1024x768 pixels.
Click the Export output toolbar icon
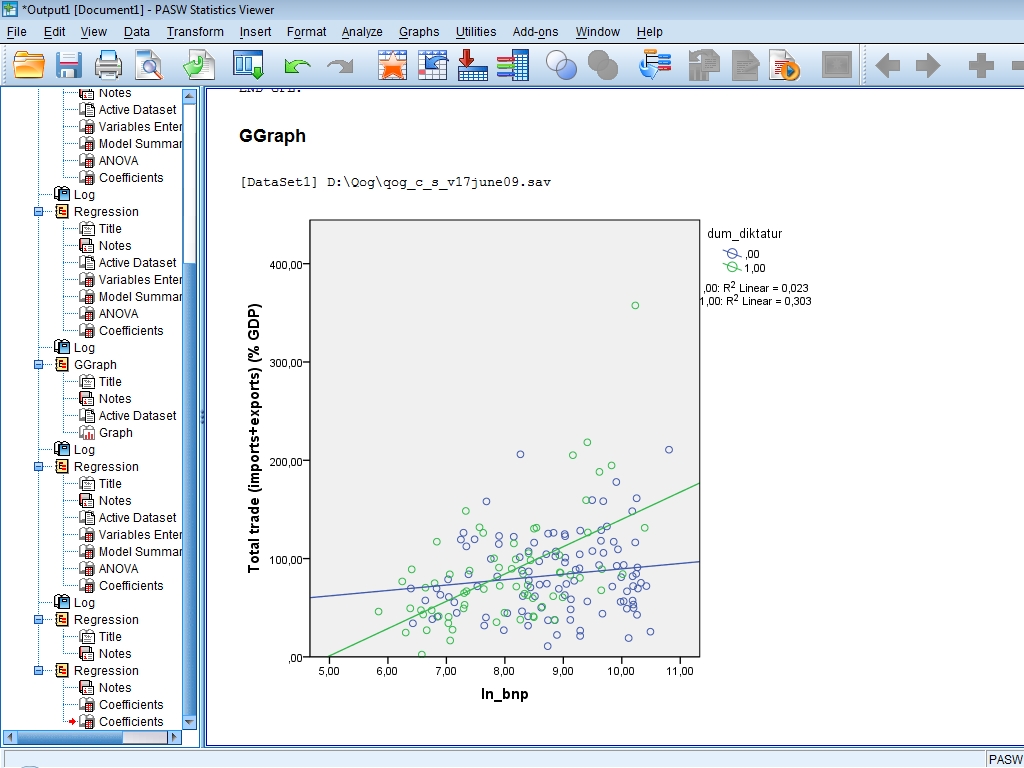pos(198,66)
